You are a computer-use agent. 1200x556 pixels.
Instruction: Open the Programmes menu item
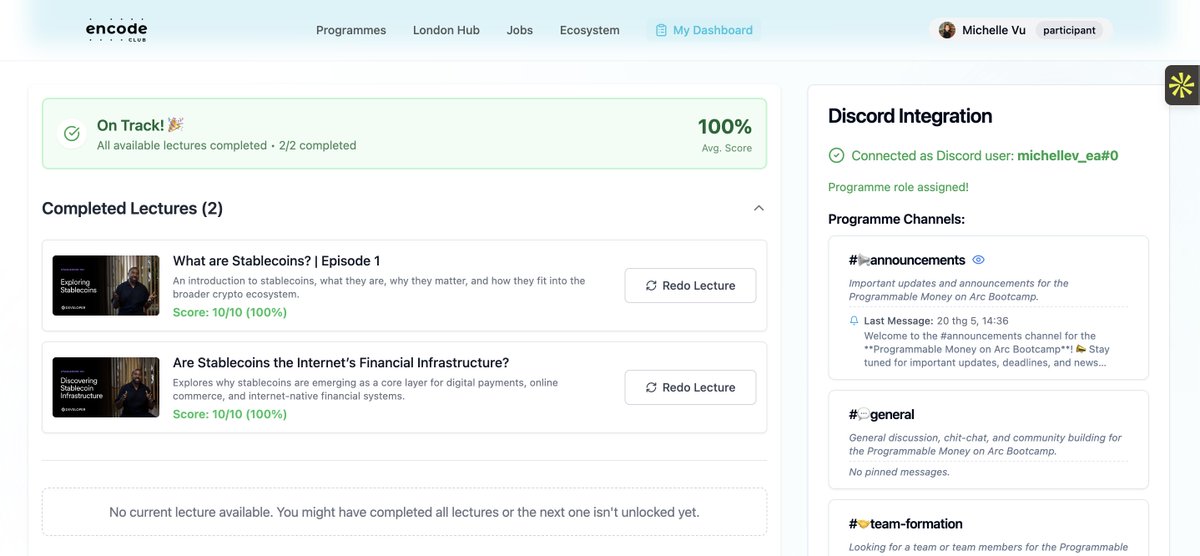click(x=351, y=30)
